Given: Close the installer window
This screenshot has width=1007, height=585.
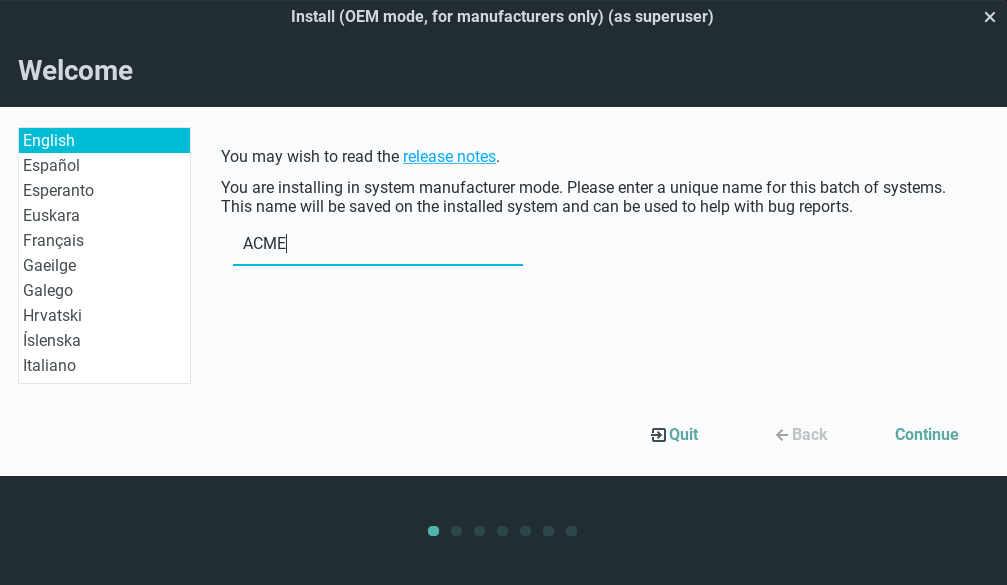Looking at the screenshot, I should coord(990,17).
